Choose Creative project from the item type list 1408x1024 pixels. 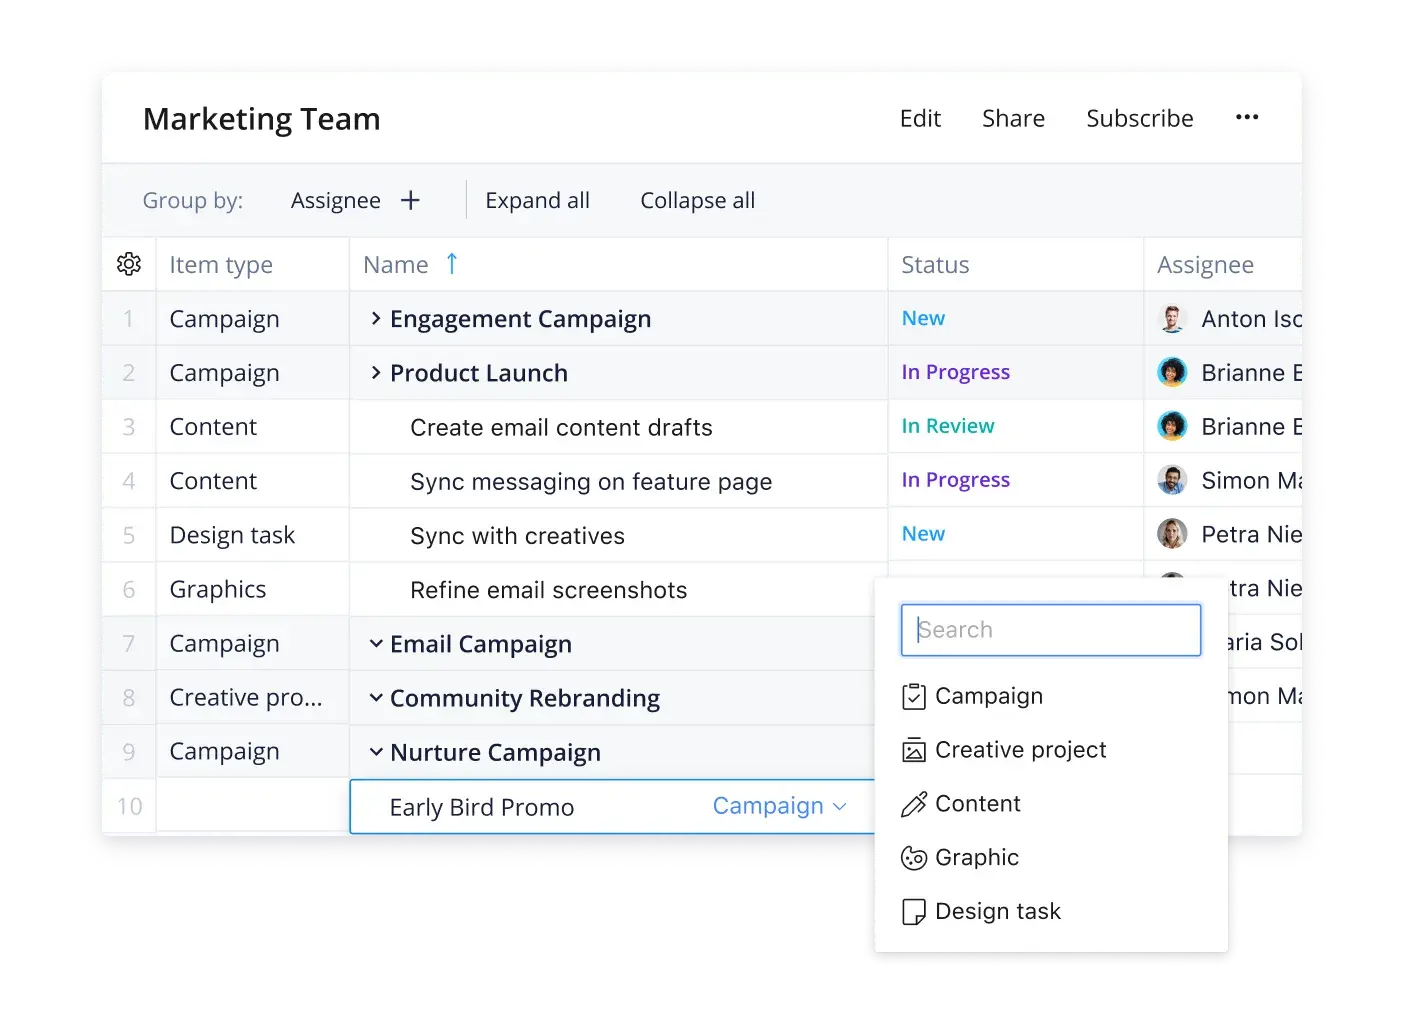coord(1020,750)
